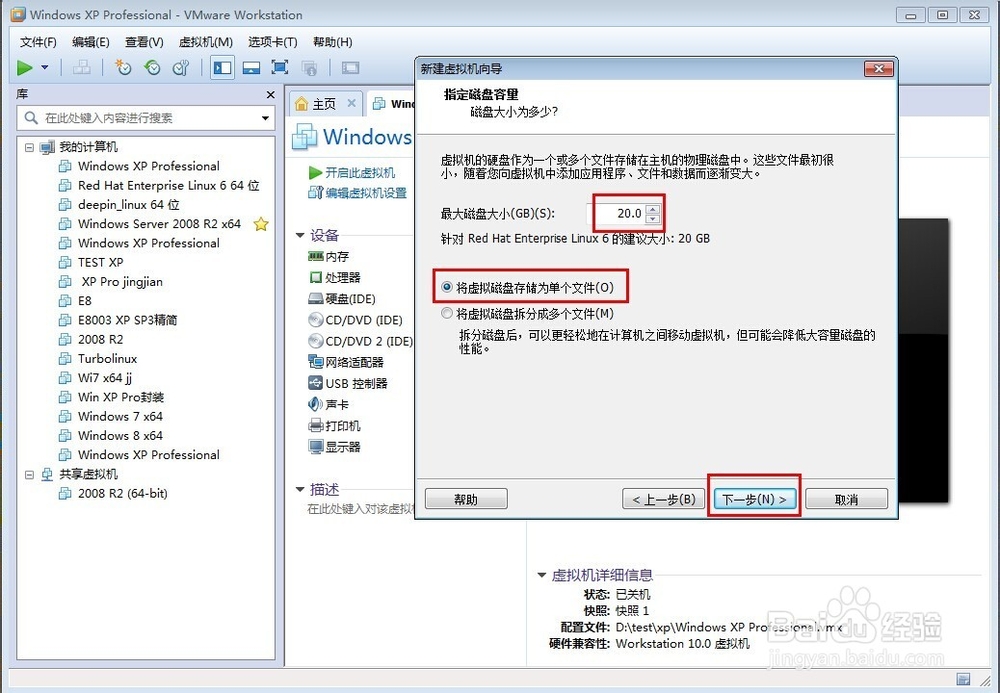The height and width of the screenshot is (693, 1000).
Task: Click the revert to snapshot icon
Action: click(152, 68)
